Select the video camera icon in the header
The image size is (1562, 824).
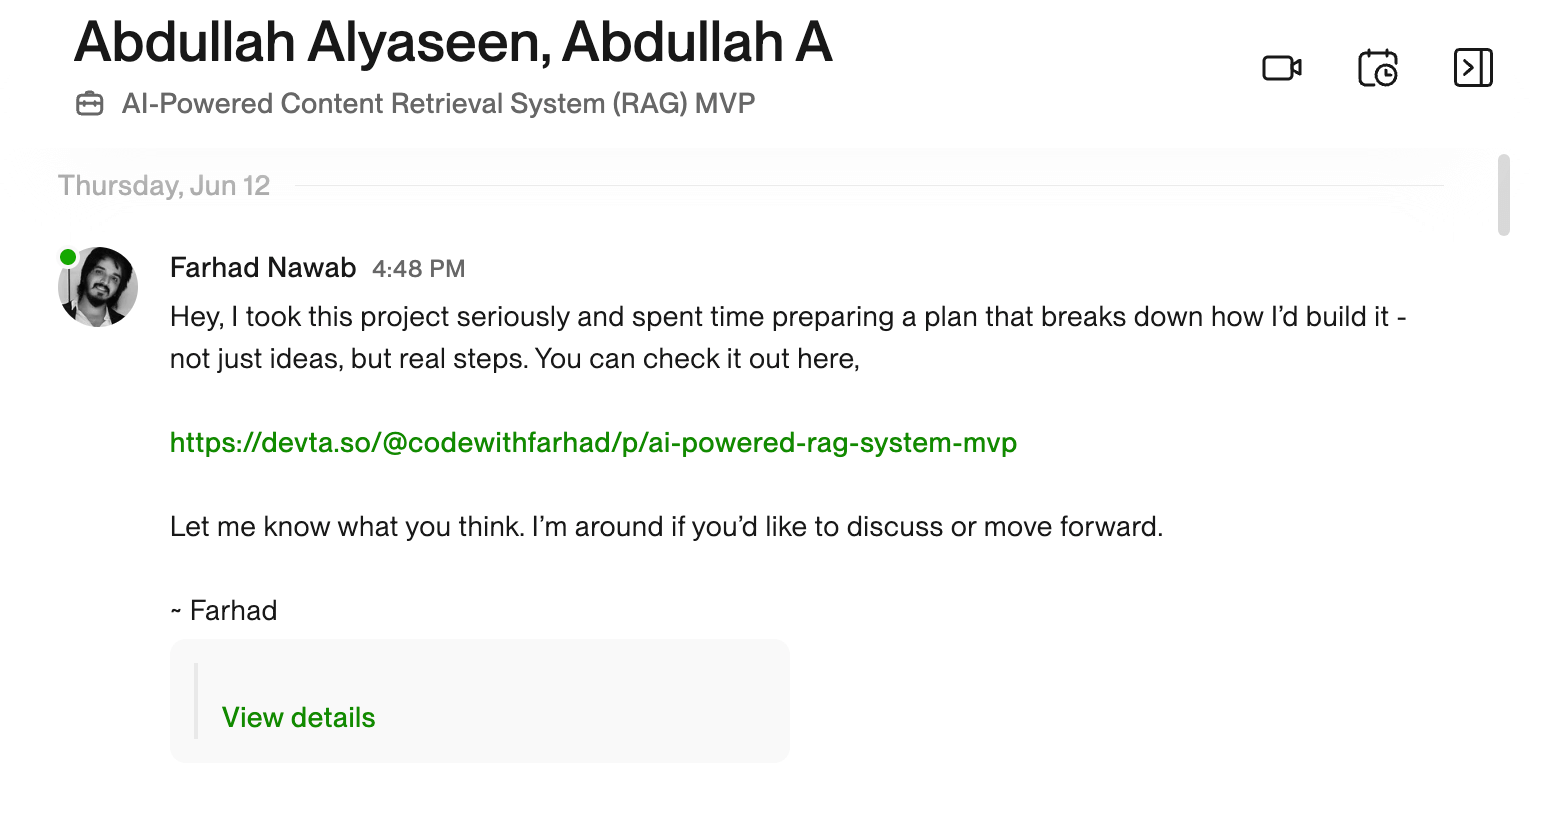1281,68
